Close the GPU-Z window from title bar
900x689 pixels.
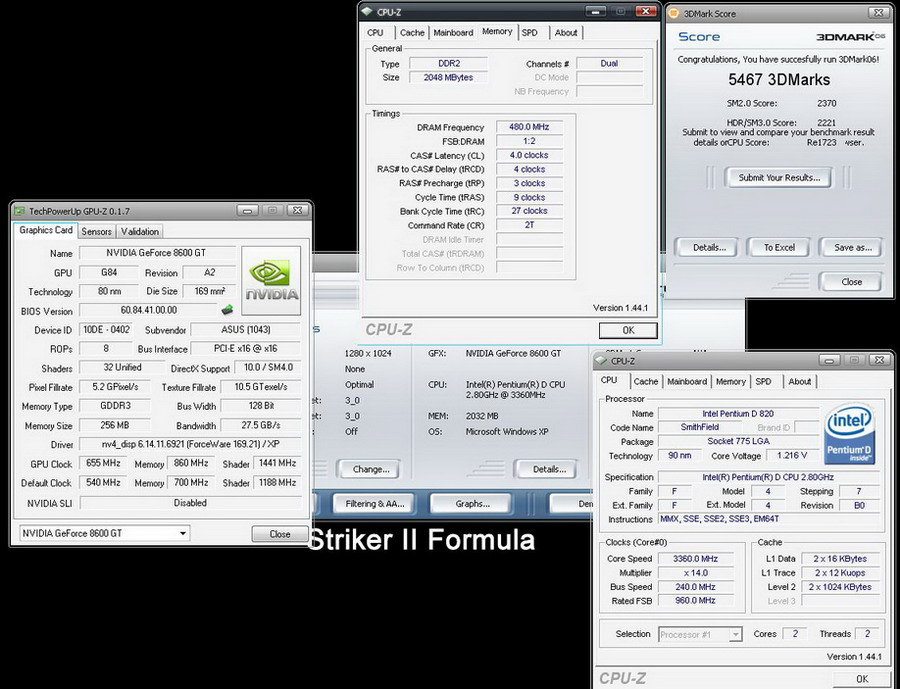pyautogui.click(x=297, y=211)
